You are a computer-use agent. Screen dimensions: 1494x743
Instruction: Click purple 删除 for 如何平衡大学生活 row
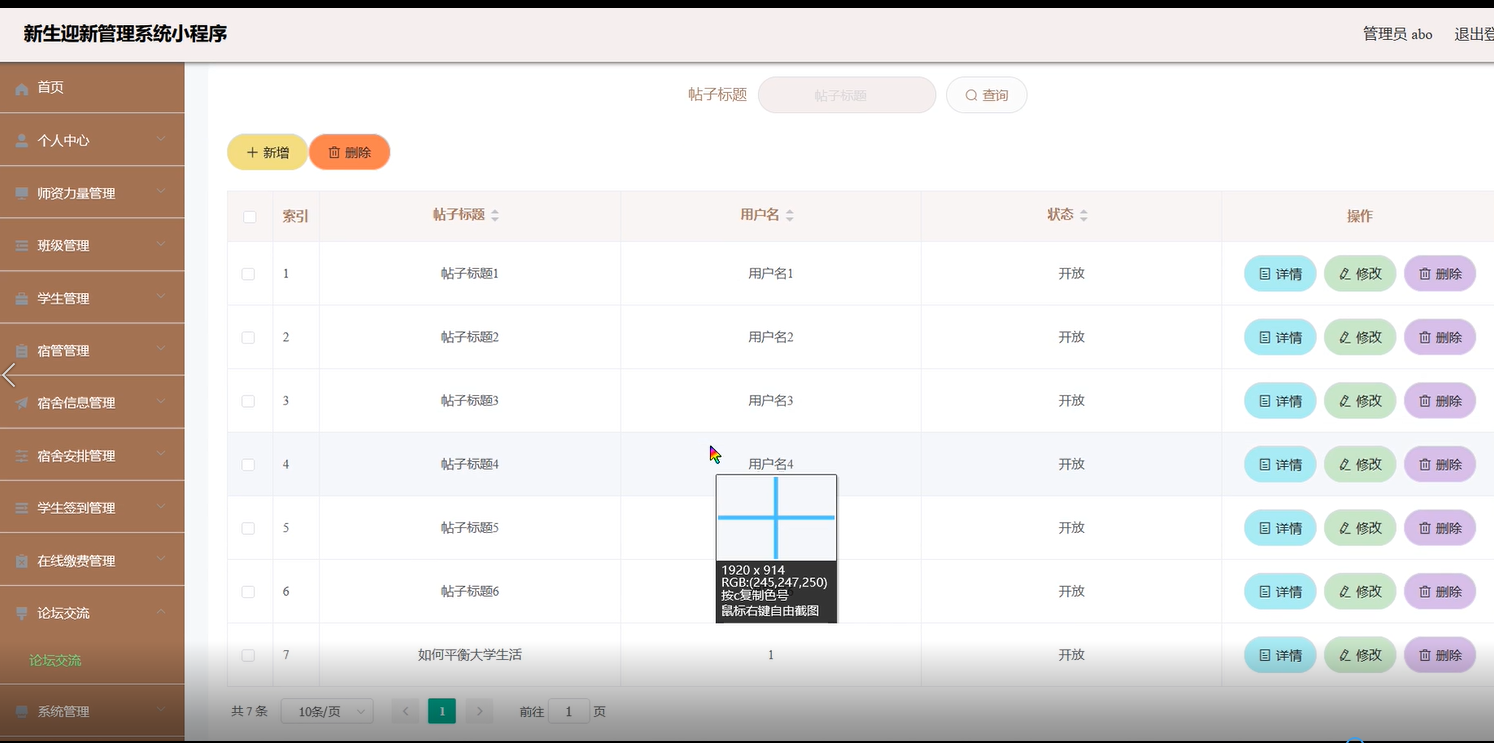[1440, 656]
